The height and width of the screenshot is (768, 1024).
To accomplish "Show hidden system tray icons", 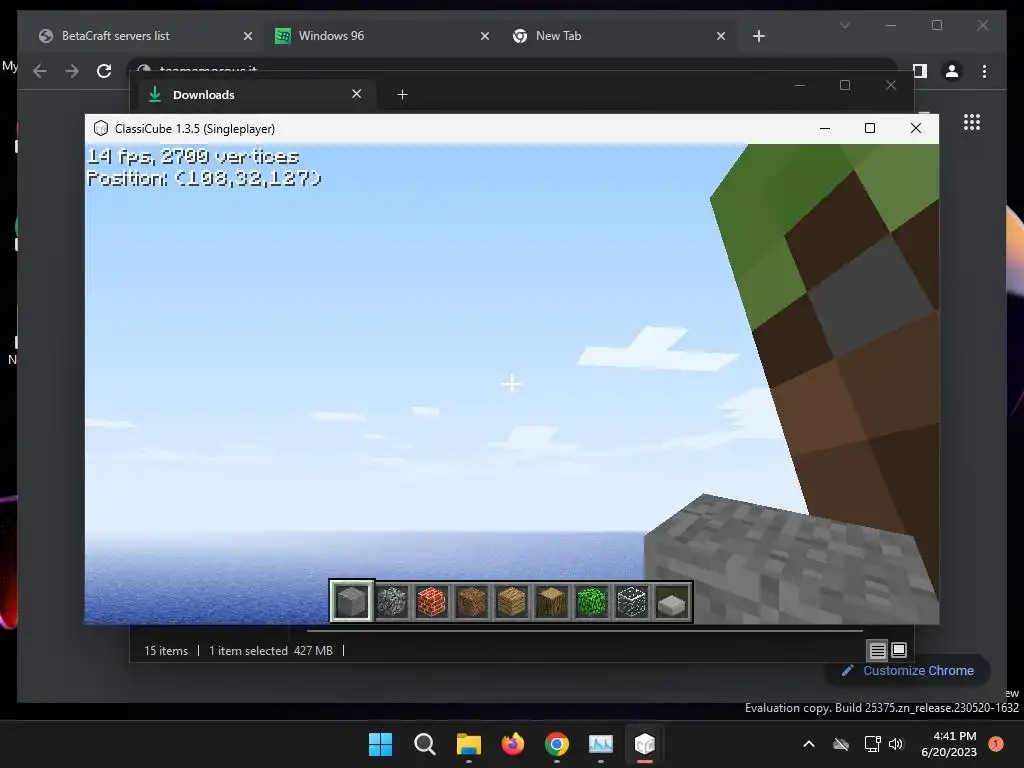I will point(808,744).
